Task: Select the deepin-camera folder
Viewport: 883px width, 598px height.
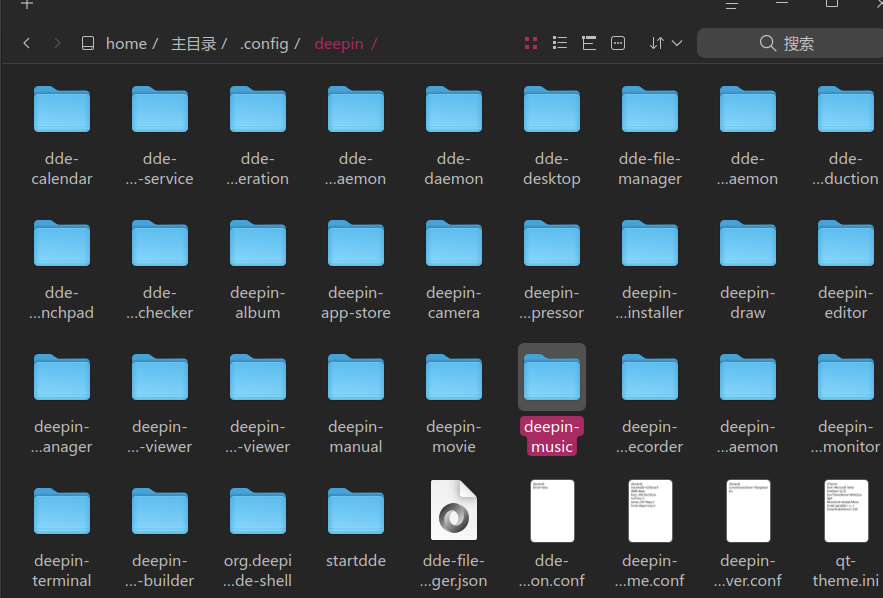Action: (x=454, y=270)
